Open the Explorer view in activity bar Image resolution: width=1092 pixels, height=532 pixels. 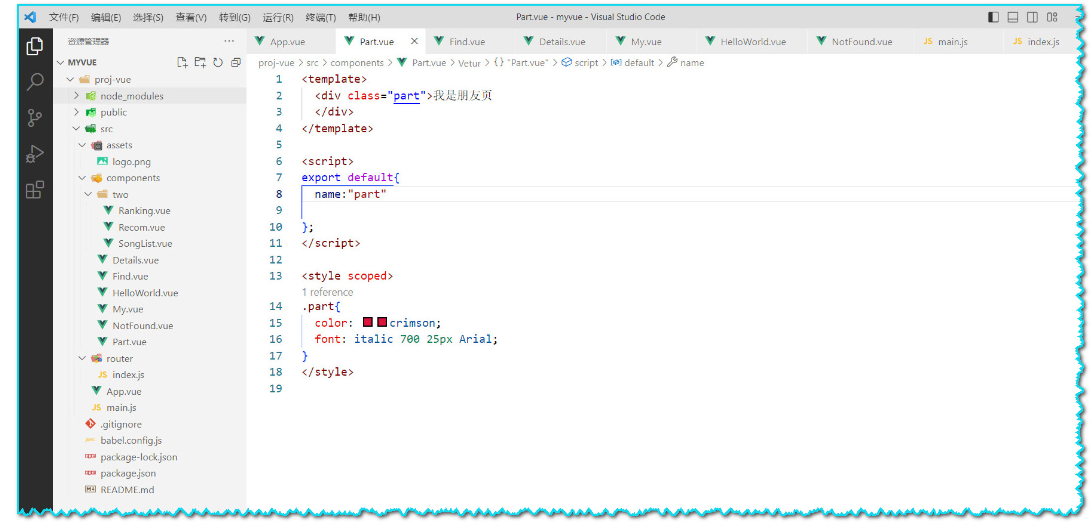34,47
